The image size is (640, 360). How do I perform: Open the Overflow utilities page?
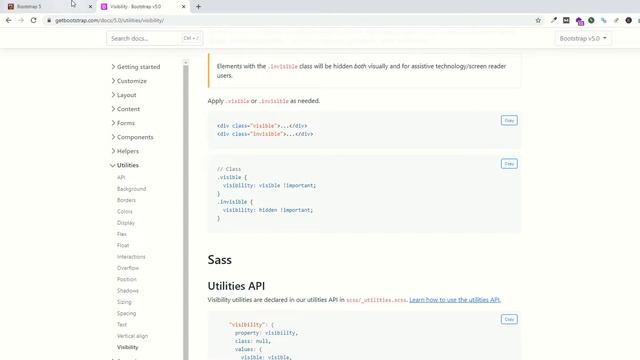click(x=128, y=268)
